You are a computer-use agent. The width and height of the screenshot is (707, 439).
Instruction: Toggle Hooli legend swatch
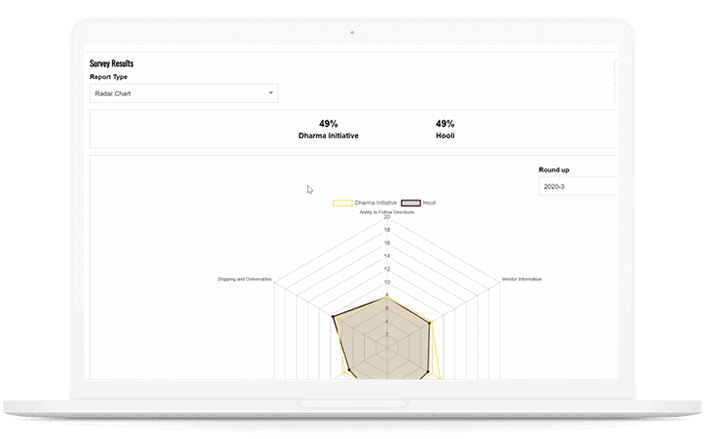[411, 203]
